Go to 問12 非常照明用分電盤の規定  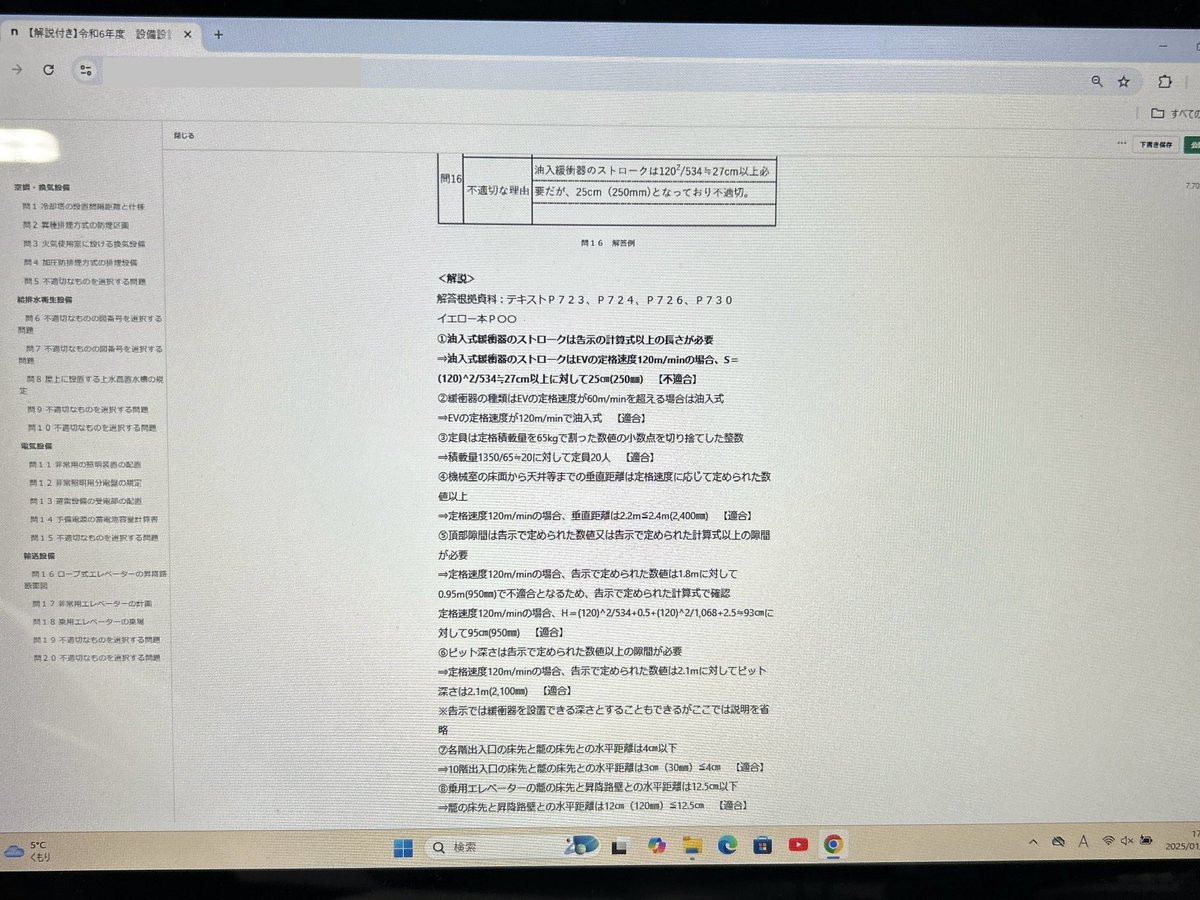[86, 482]
